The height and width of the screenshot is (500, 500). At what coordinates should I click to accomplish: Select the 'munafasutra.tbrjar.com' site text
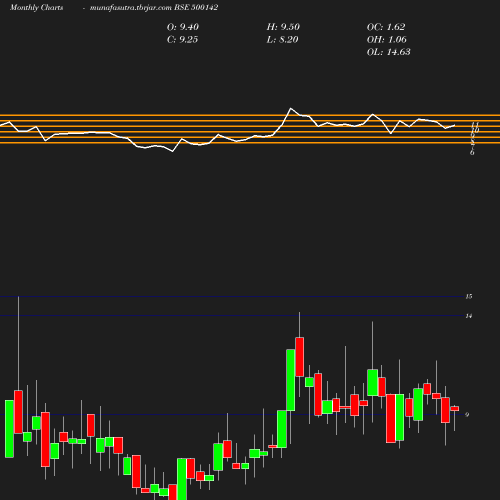click(131, 7)
